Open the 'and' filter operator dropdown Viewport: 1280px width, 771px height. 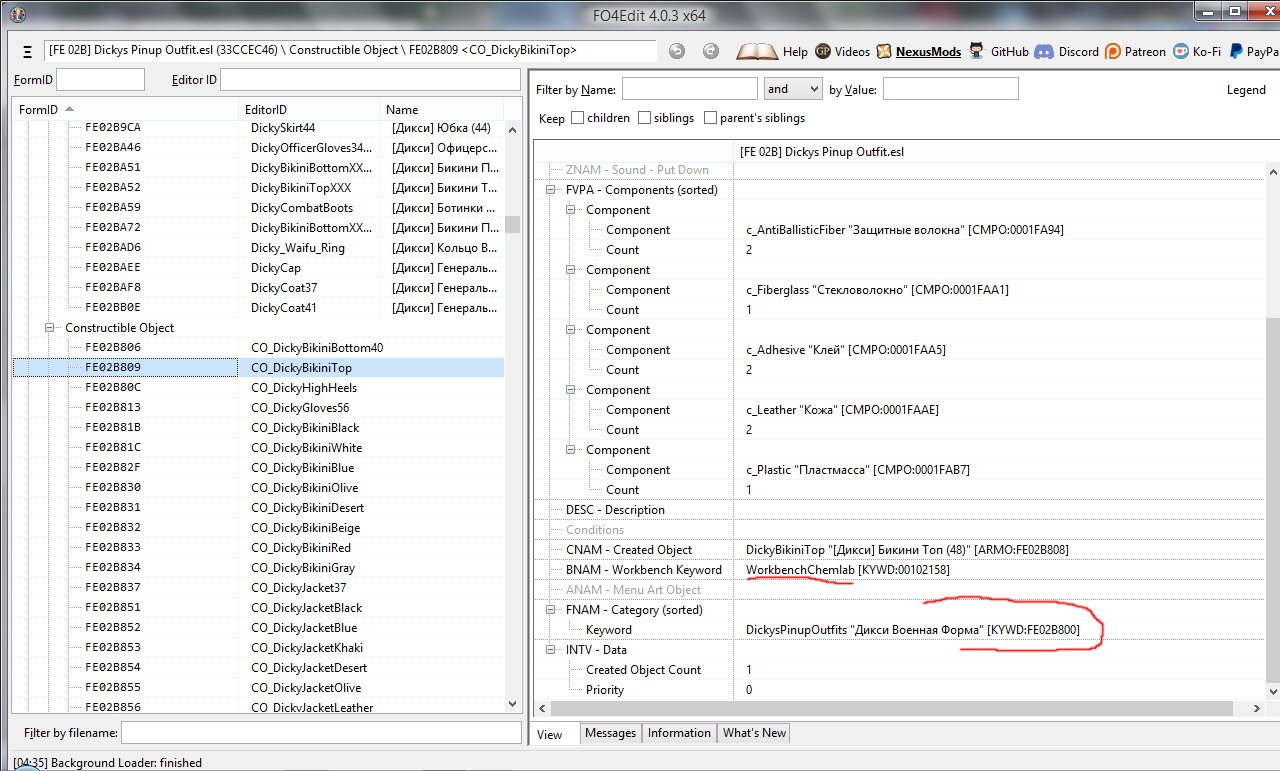click(x=792, y=89)
